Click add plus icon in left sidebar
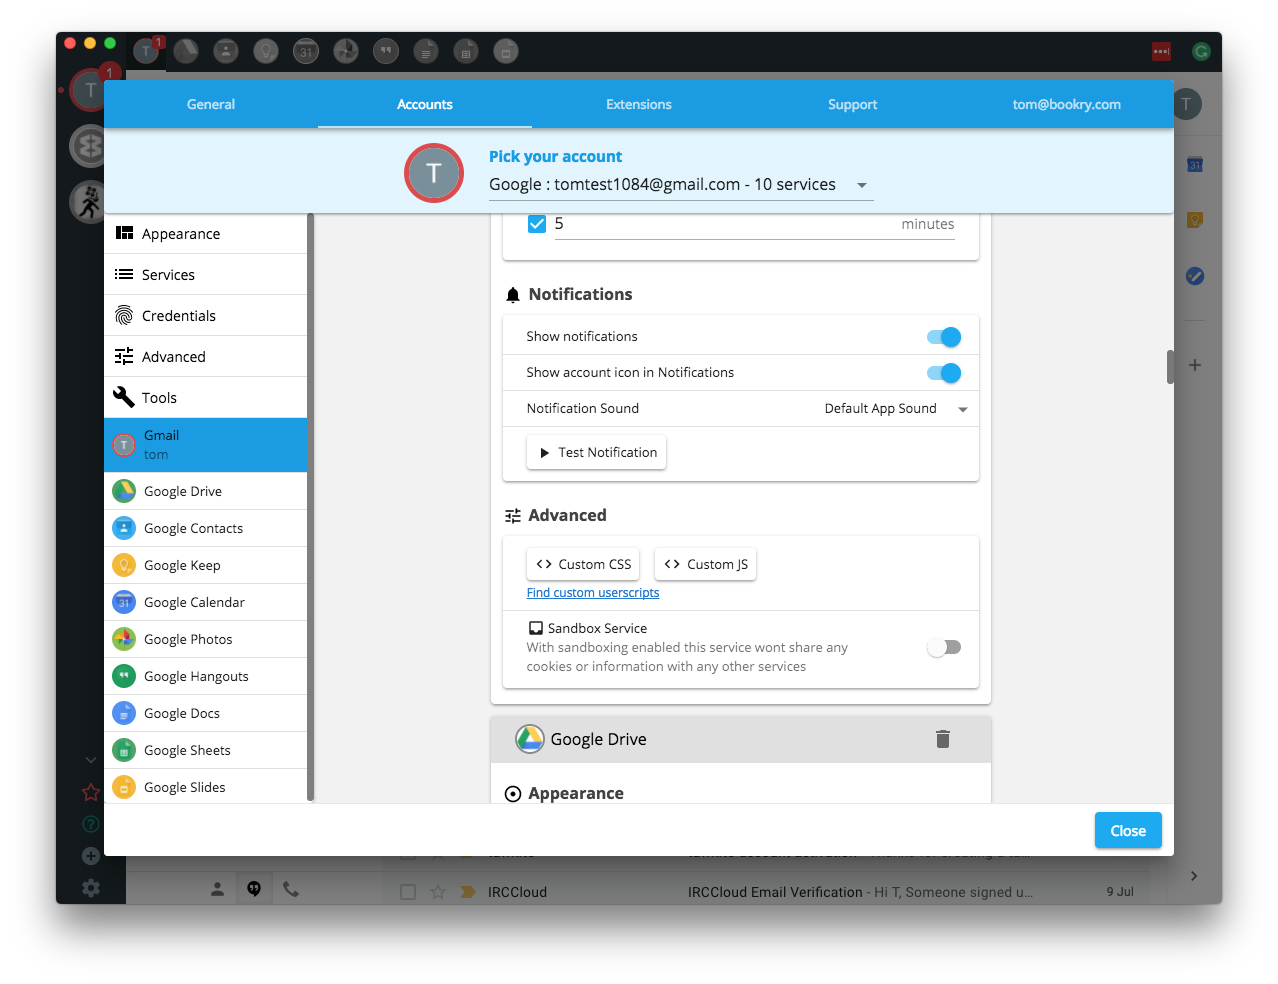The width and height of the screenshot is (1278, 984). coord(90,856)
